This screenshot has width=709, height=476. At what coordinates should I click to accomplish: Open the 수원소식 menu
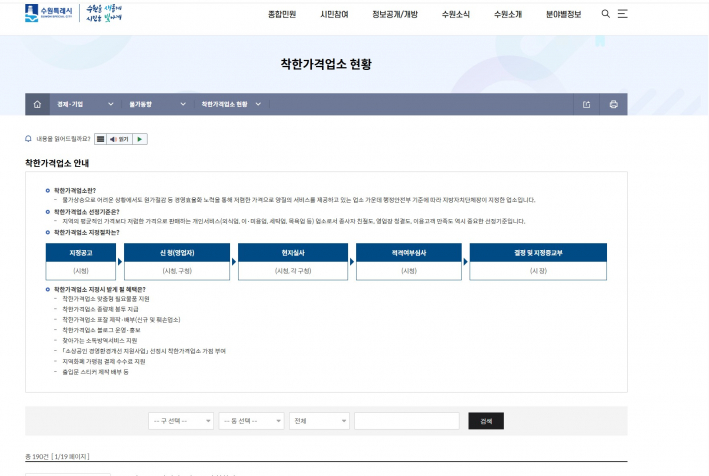pyautogui.click(x=455, y=14)
